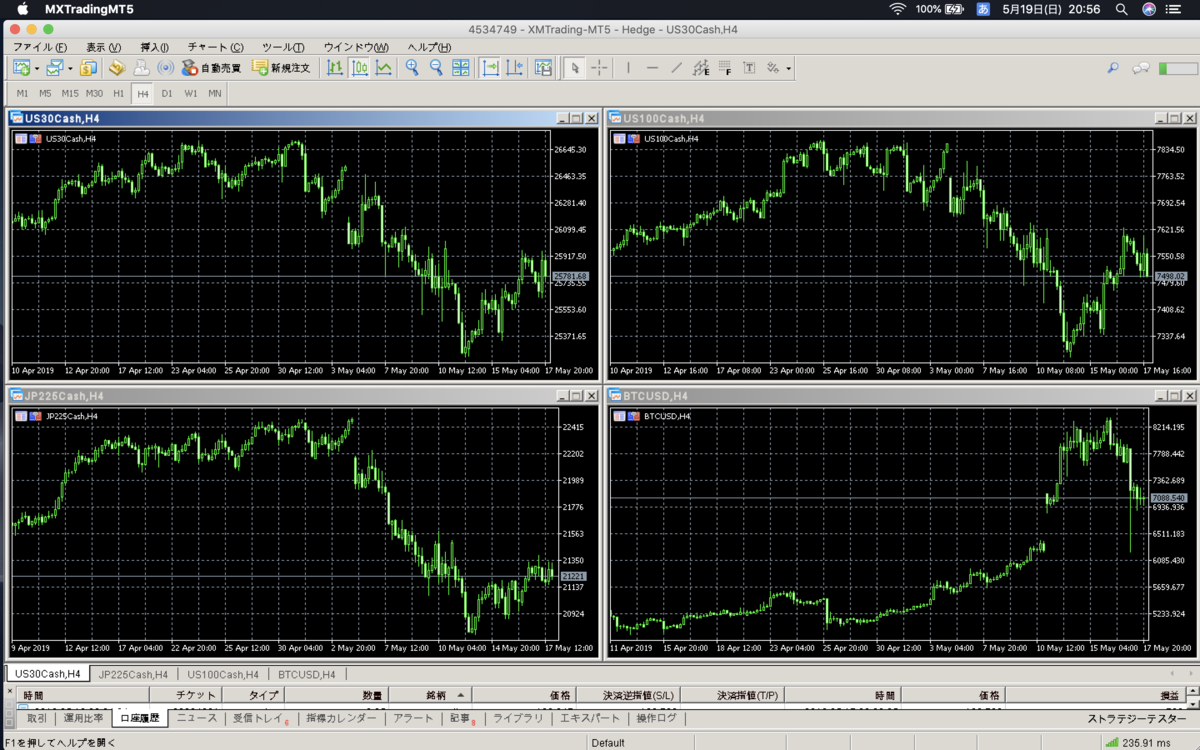The width and height of the screenshot is (1200, 750).
Task: Switch chart to candlestick mode
Action: pos(359,68)
